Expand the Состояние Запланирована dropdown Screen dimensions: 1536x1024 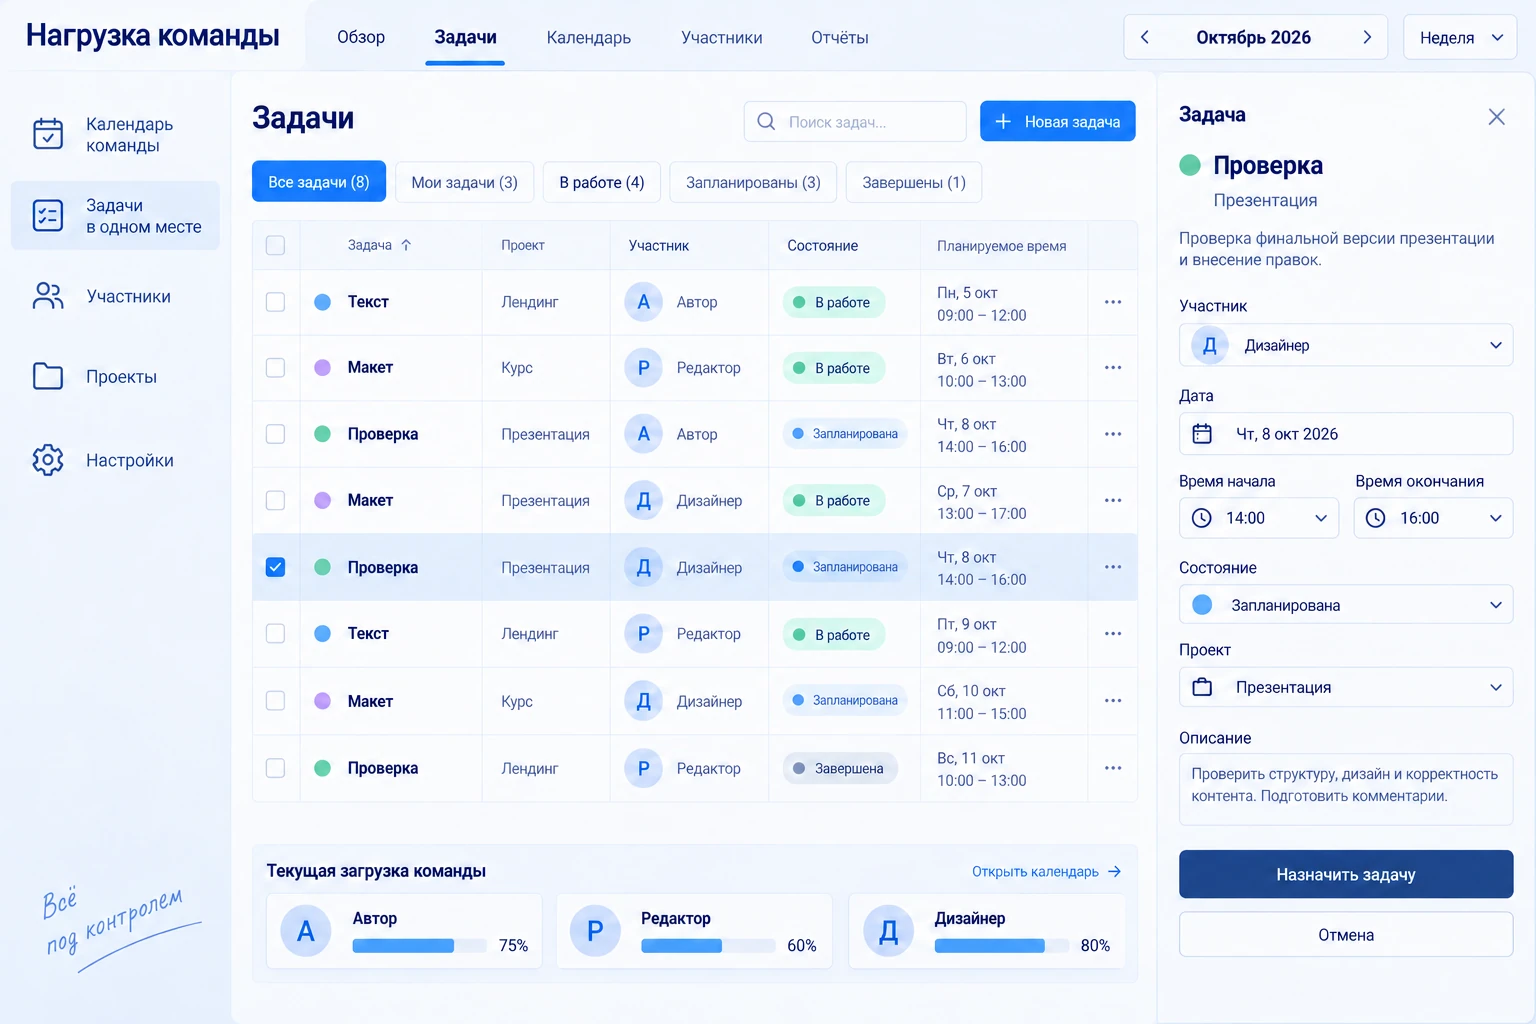(x=1346, y=605)
